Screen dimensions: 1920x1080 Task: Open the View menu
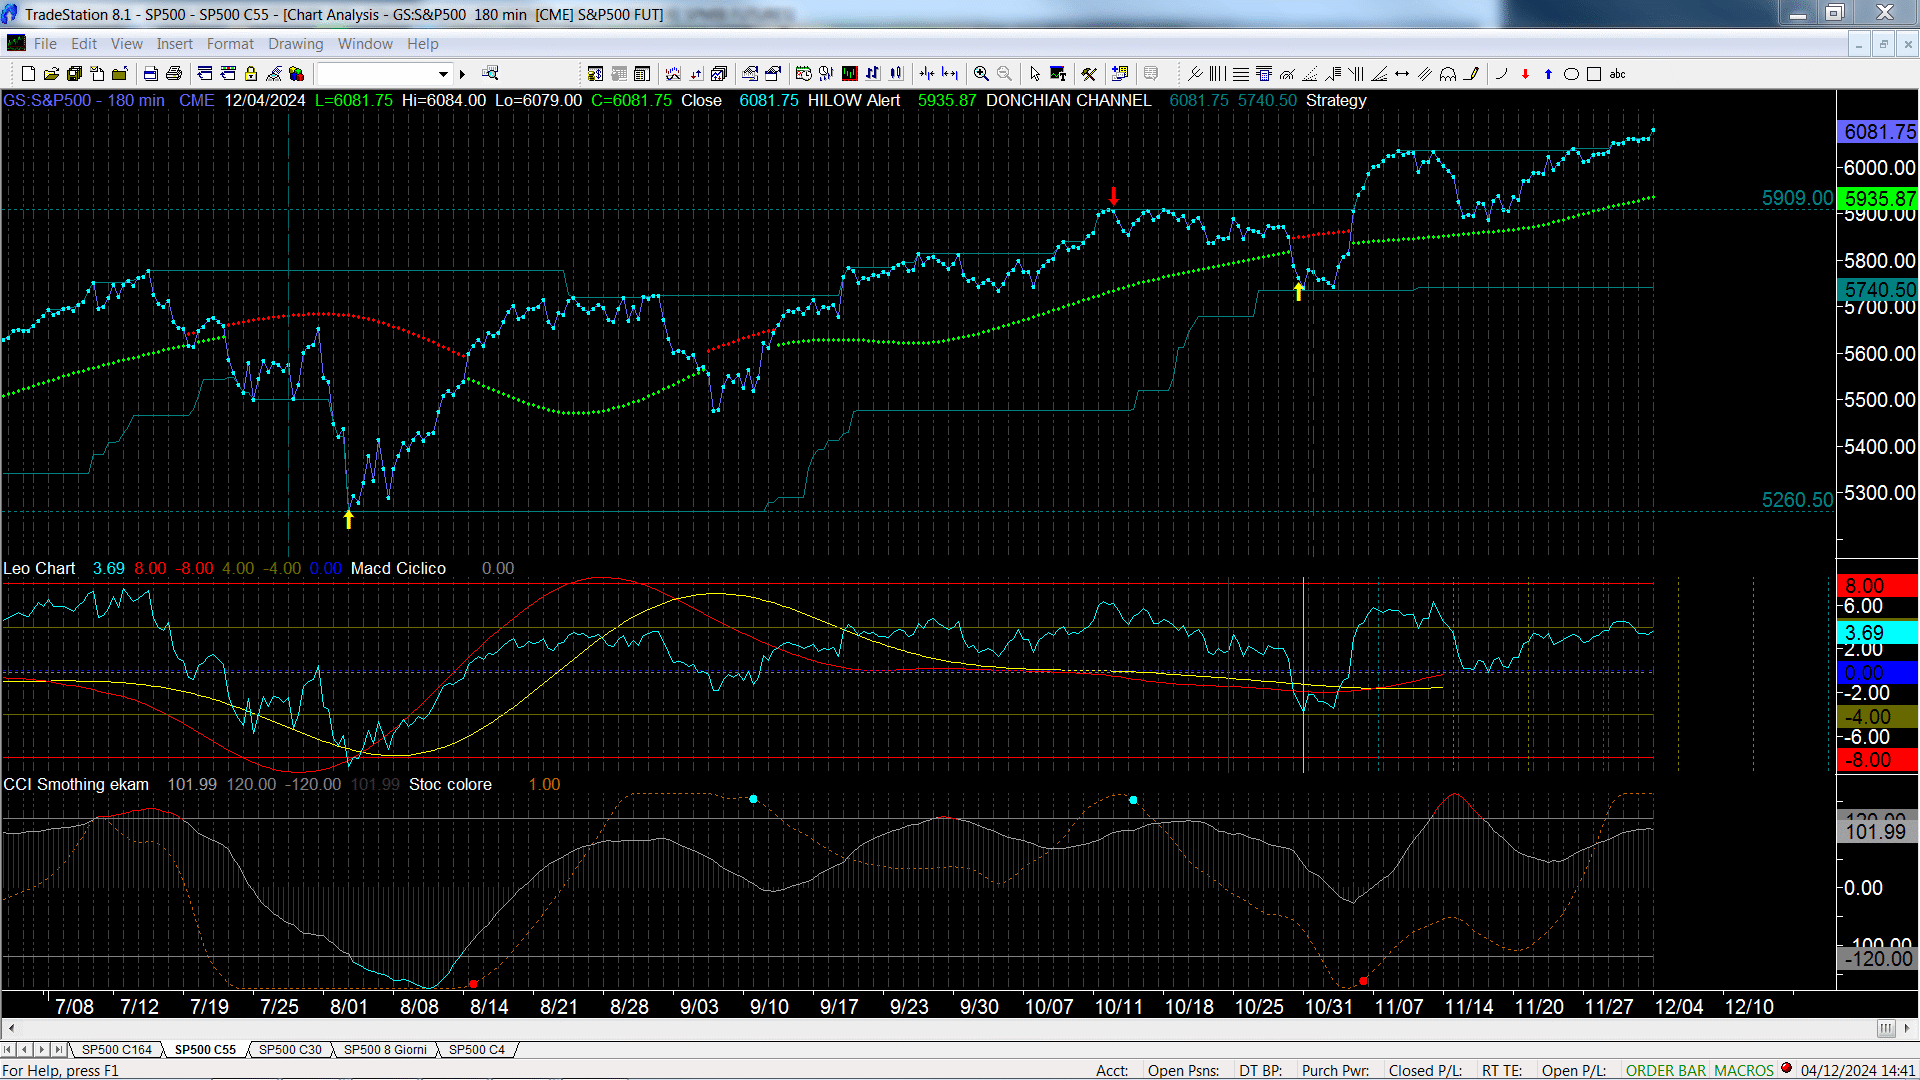click(x=126, y=44)
